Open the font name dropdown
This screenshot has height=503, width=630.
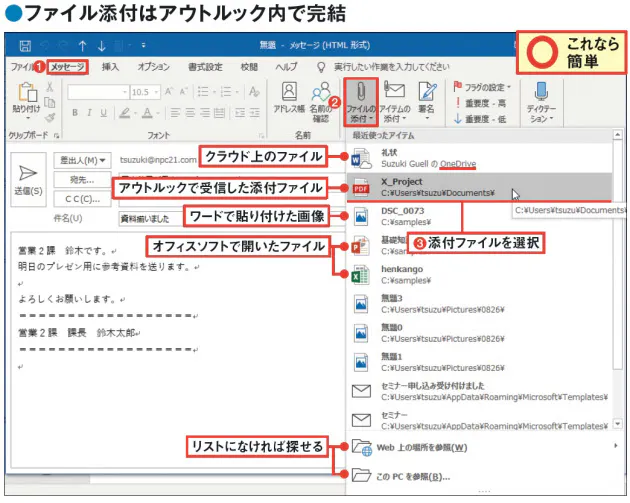click(125, 92)
